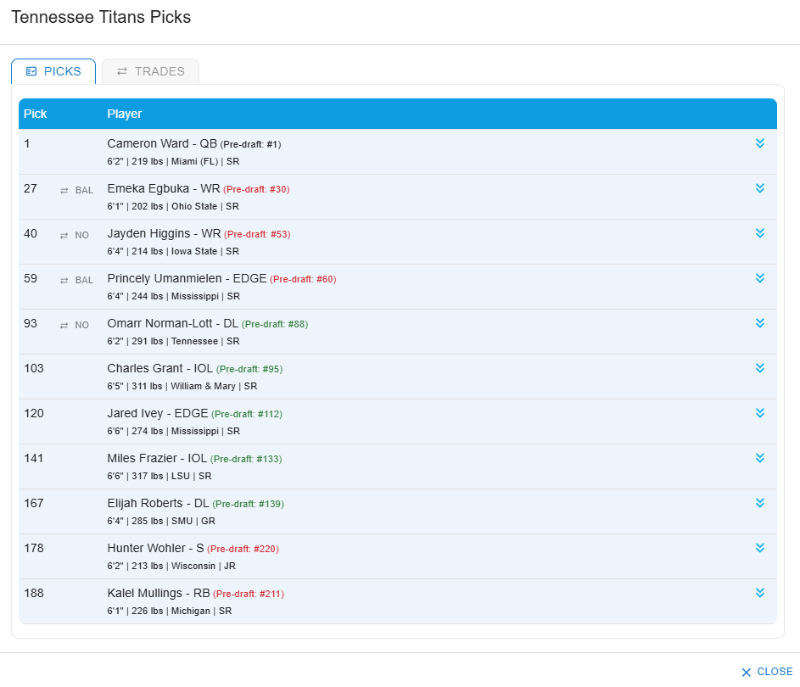Expand Emeka Egbuka row details
Image resolution: width=800 pixels, height=687 pixels.
click(x=760, y=188)
